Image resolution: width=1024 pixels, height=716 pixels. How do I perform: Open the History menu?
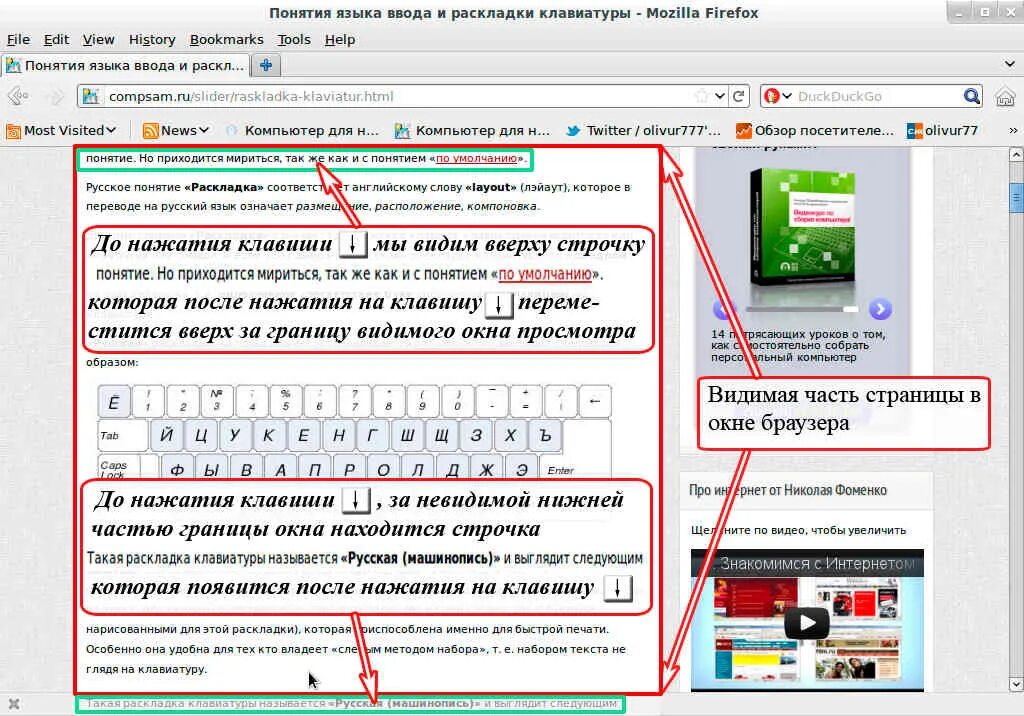coord(152,40)
